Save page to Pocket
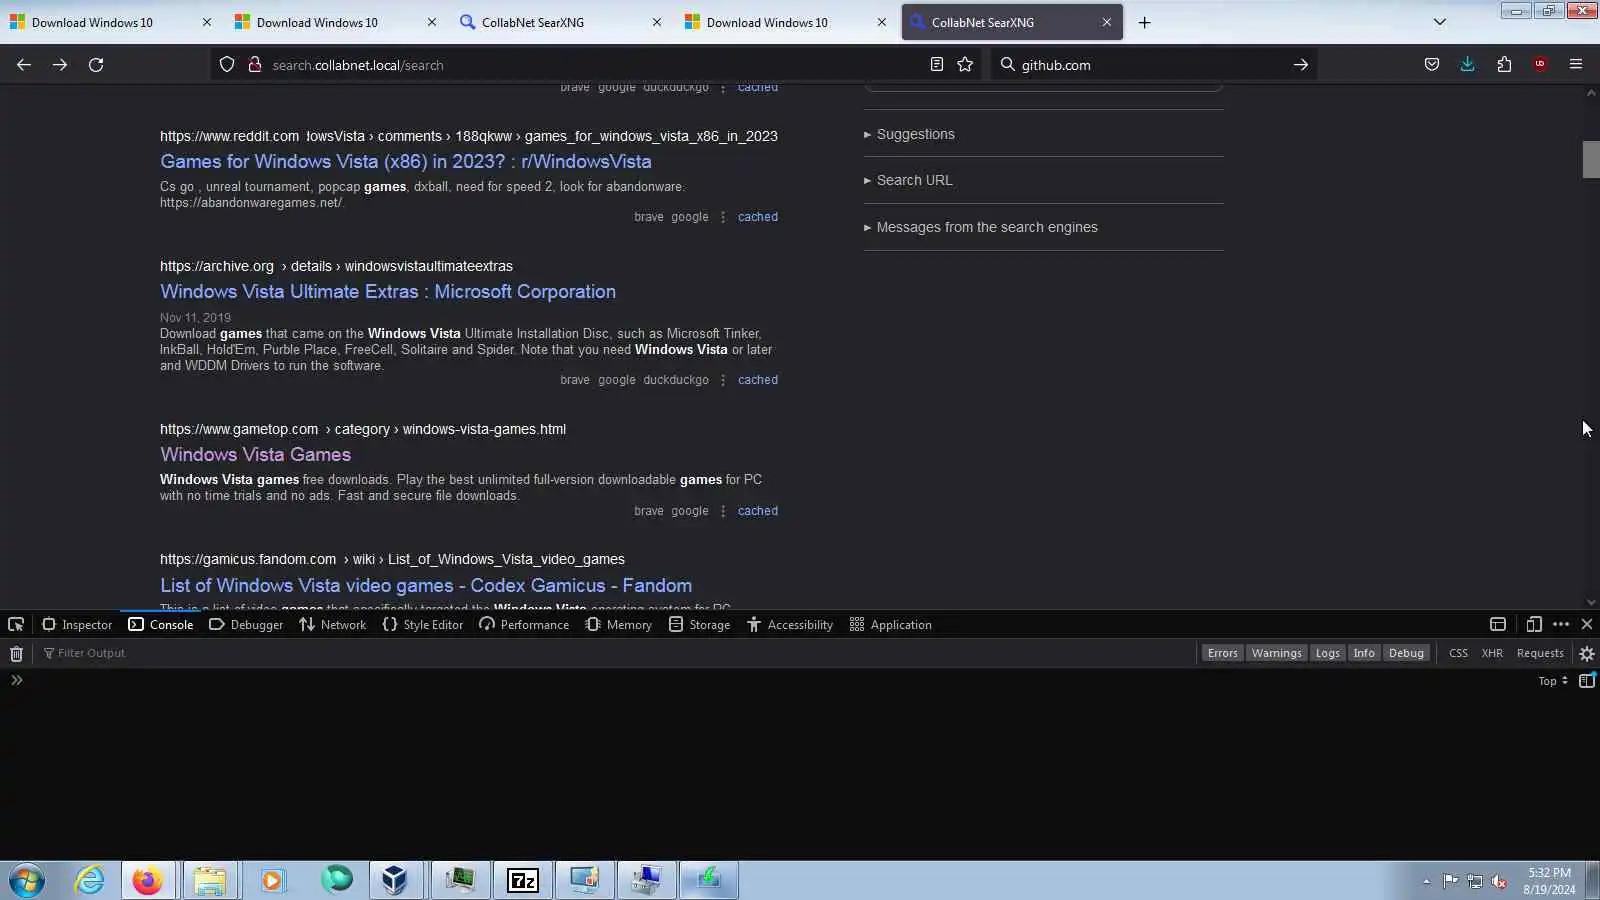 coord(1432,65)
